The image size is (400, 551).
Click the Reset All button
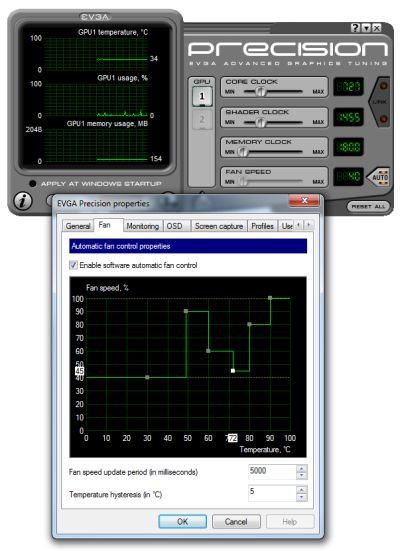coord(368,206)
